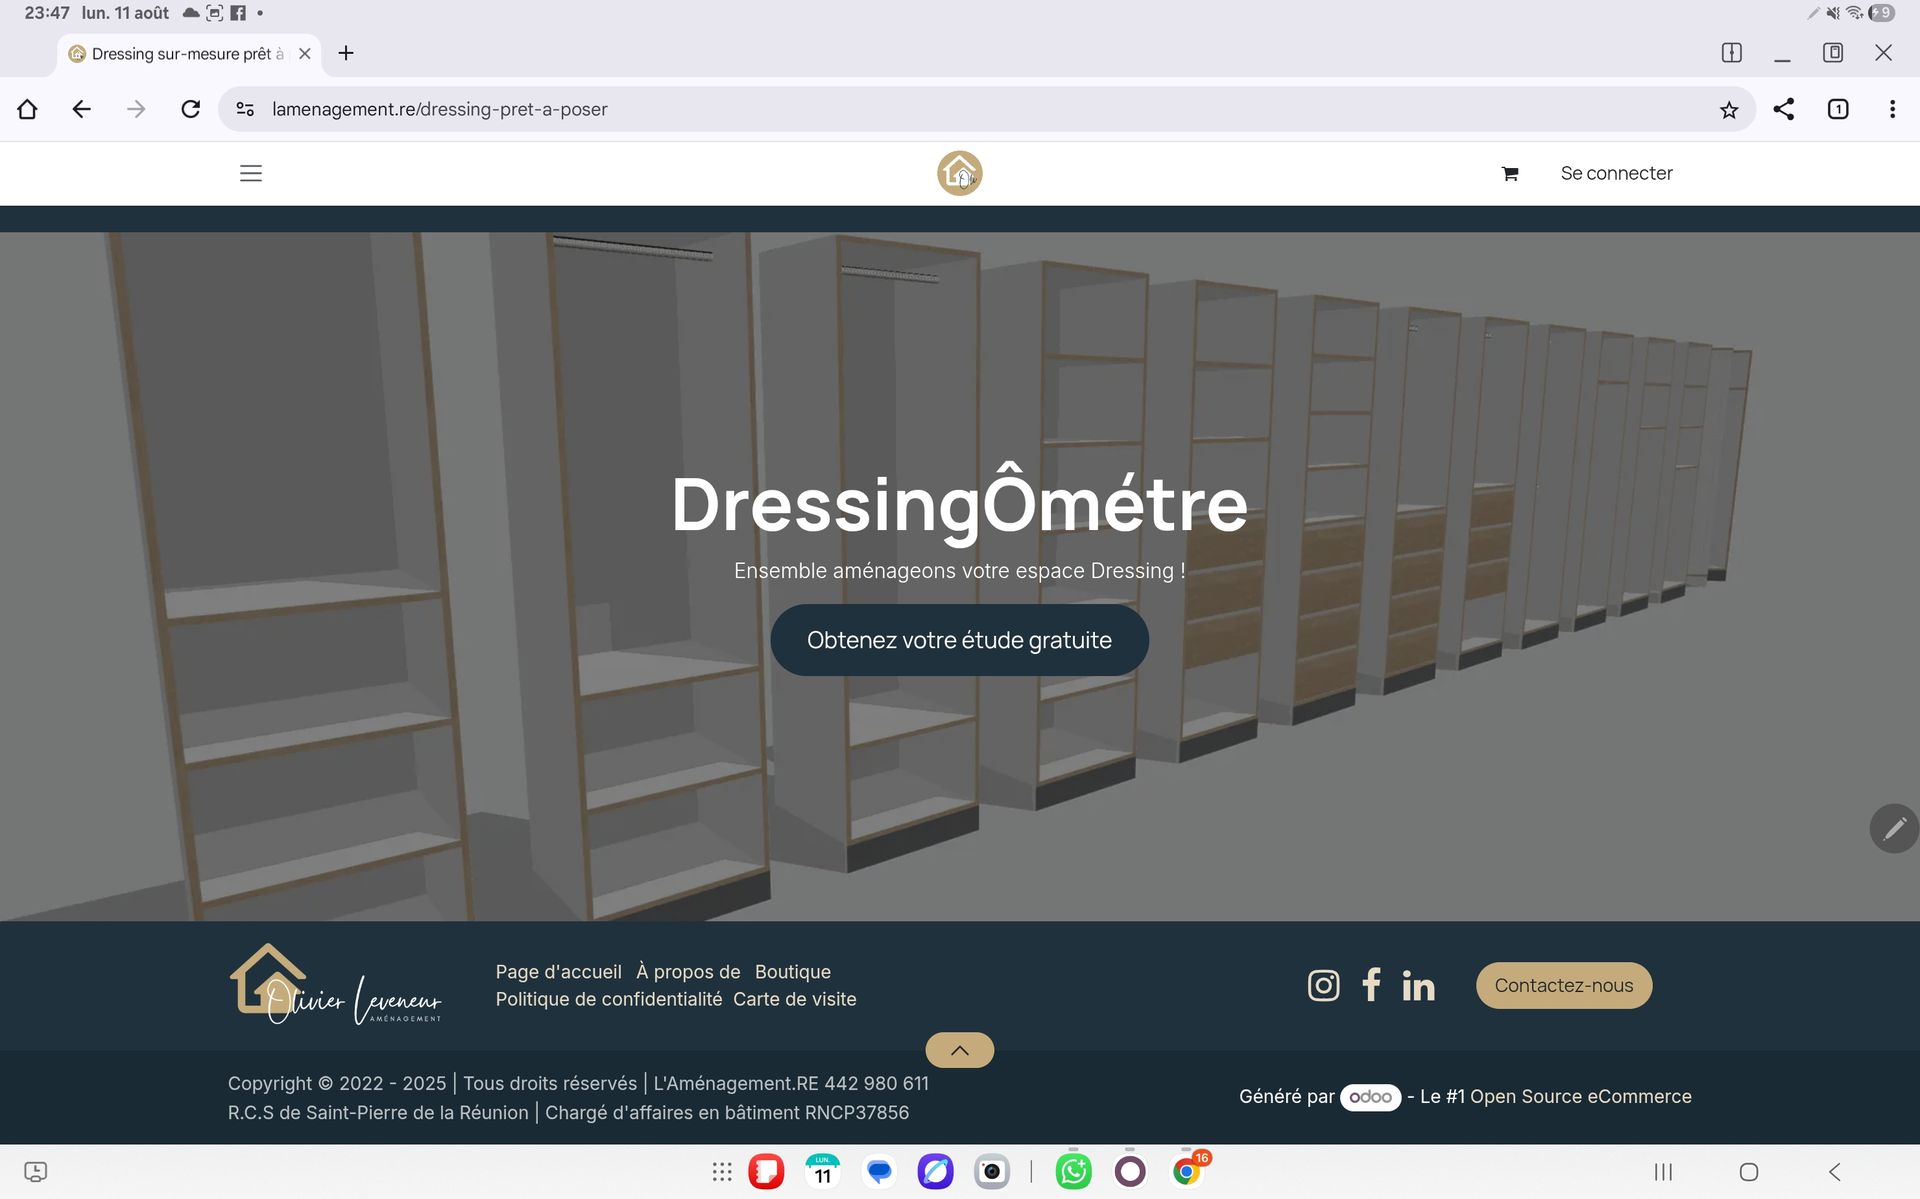Toggle split screen view icon
This screenshot has width=1920, height=1199.
[1731, 53]
